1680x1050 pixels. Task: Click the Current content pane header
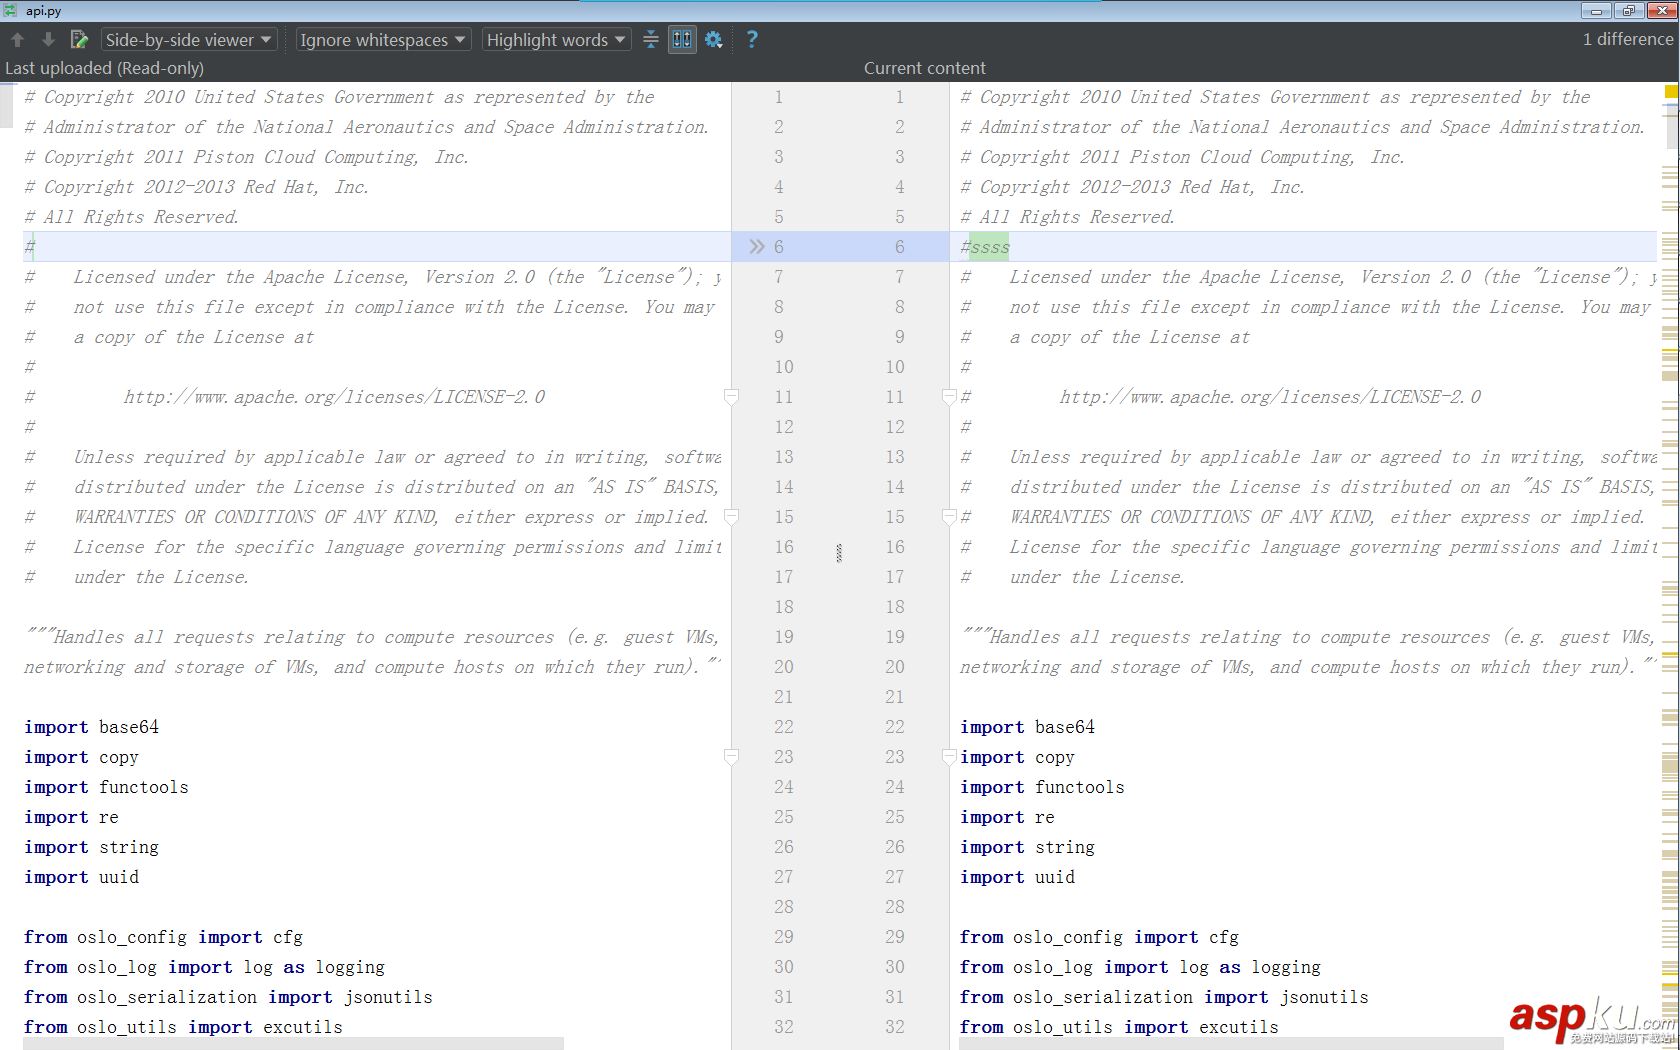click(924, 68)
